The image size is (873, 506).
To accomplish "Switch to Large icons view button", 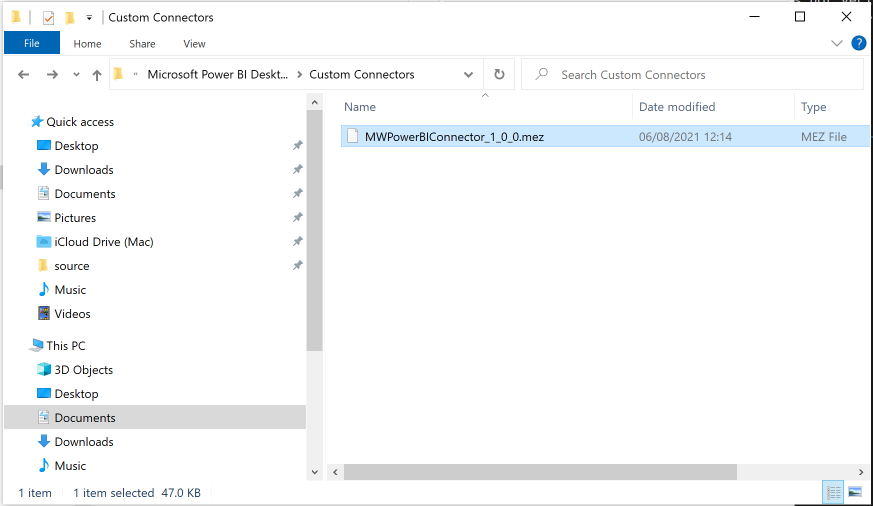I will [855, 493].
